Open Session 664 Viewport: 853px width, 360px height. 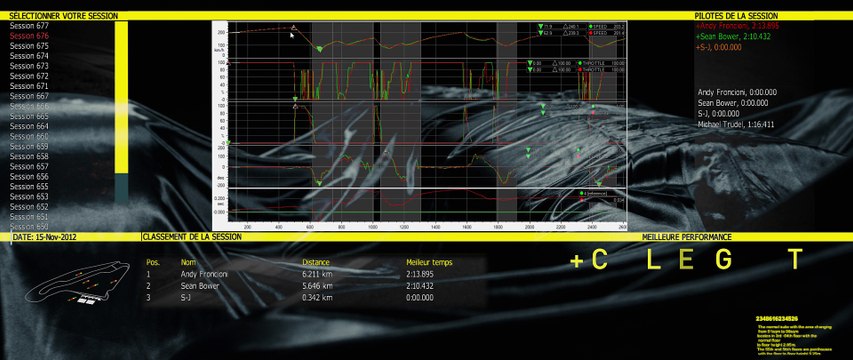(29, 126)
